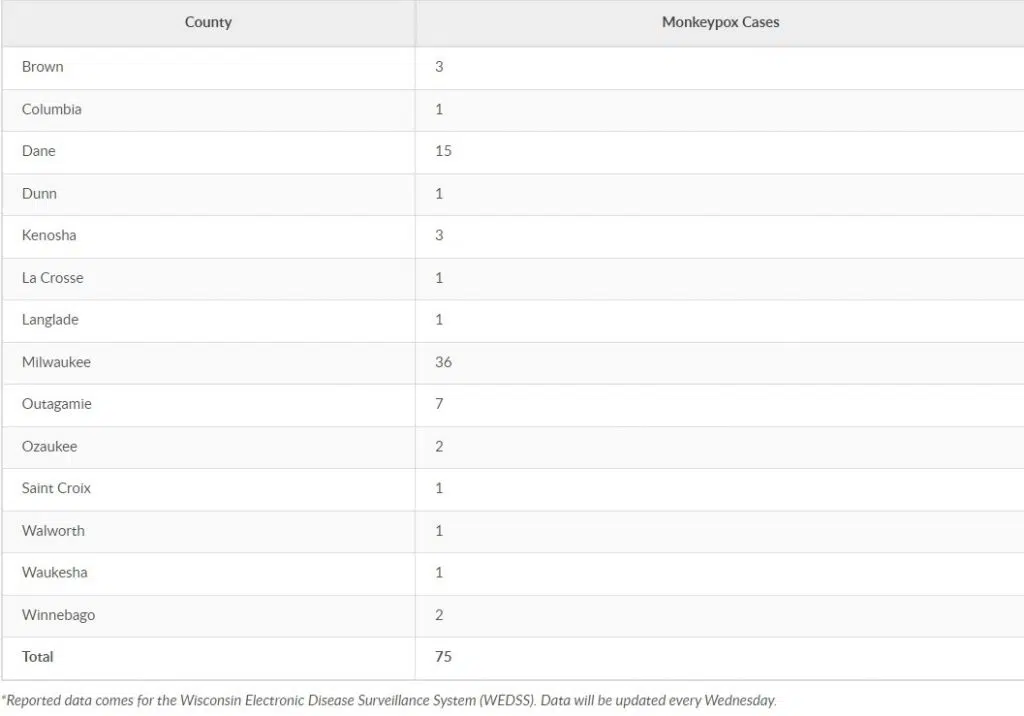
Task: Select the La Crosse county cell
Action: click(53, 278)
